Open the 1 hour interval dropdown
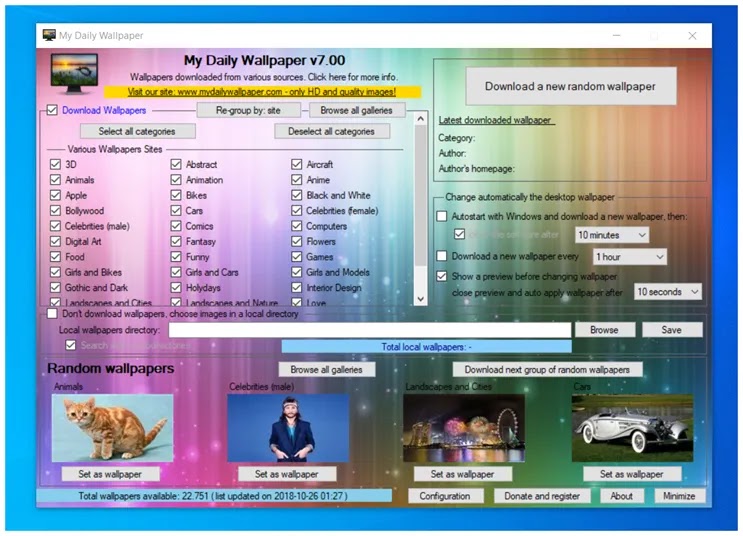This screenshot has height=536, width=743. coord(630,257)
